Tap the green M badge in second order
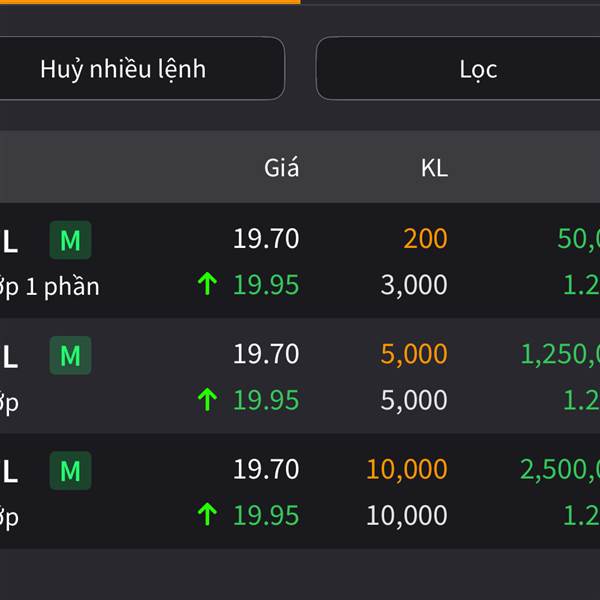Viewport: 600px width, 600px height. coord(70,355)
